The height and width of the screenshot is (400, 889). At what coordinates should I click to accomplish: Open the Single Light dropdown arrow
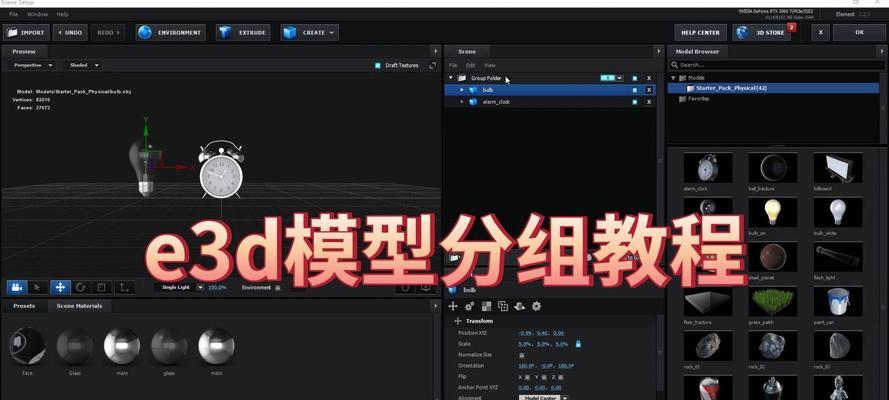click(200, 288)
